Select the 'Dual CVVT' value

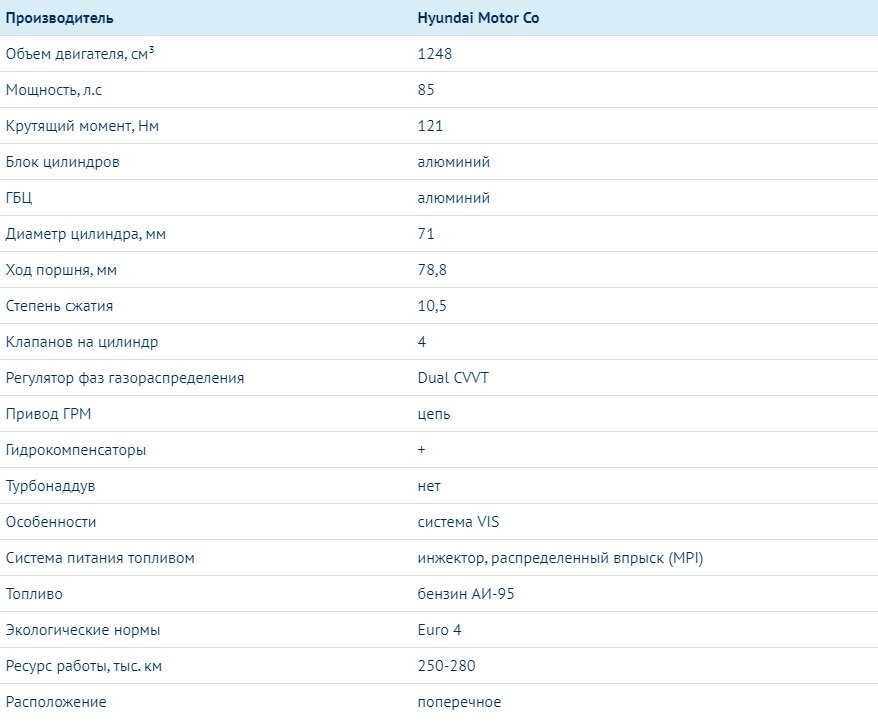point(453,378)
